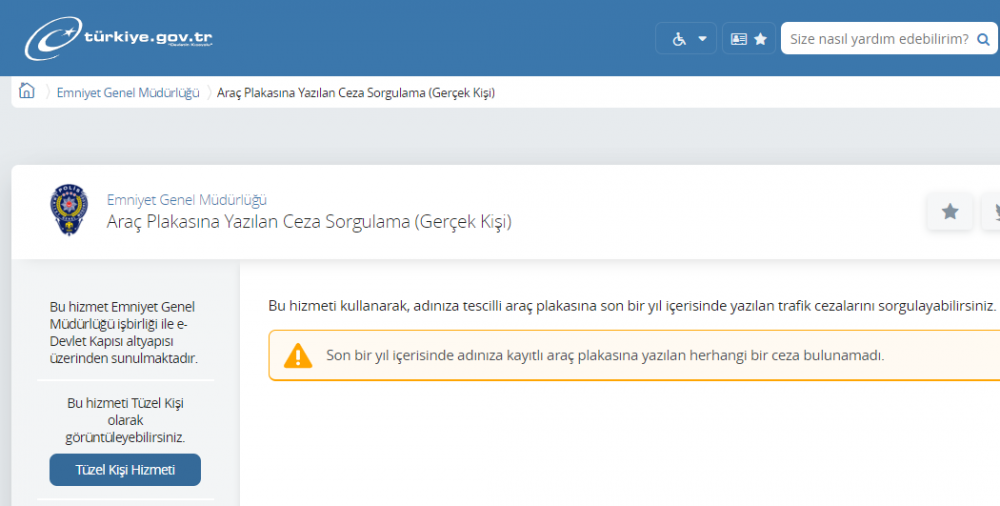Go to home via breadcrumb house icon

click(26, 91)
